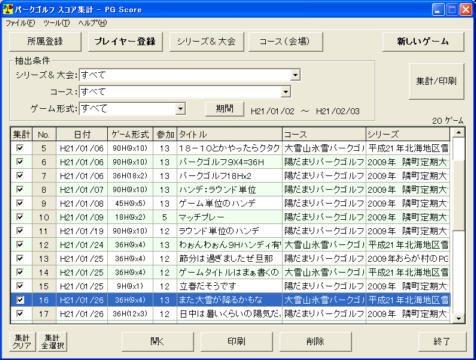Viewport: 476px width, 360px height.
Task: Minimize the PG Score window
Action: (x=438, y=9)
